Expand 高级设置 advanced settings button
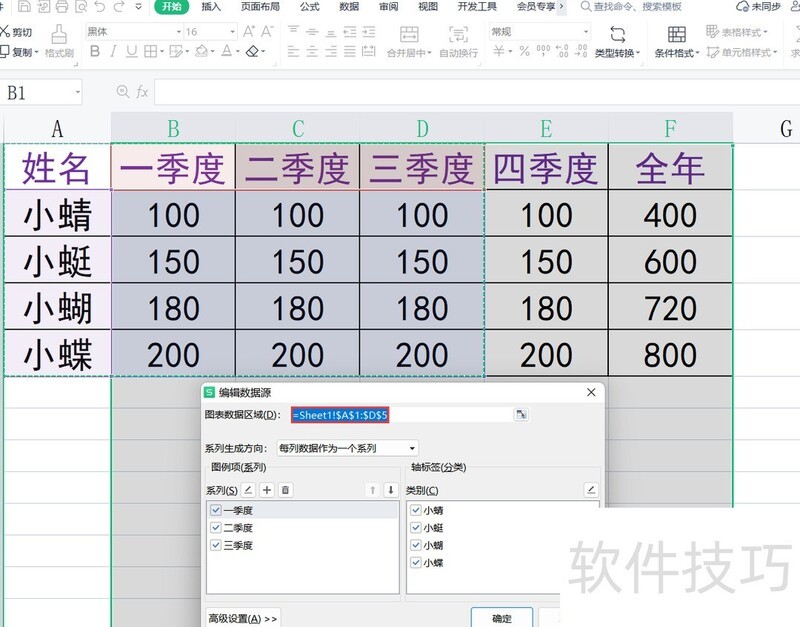The height and width of the screenshot is (627, 800). (243, 618)
